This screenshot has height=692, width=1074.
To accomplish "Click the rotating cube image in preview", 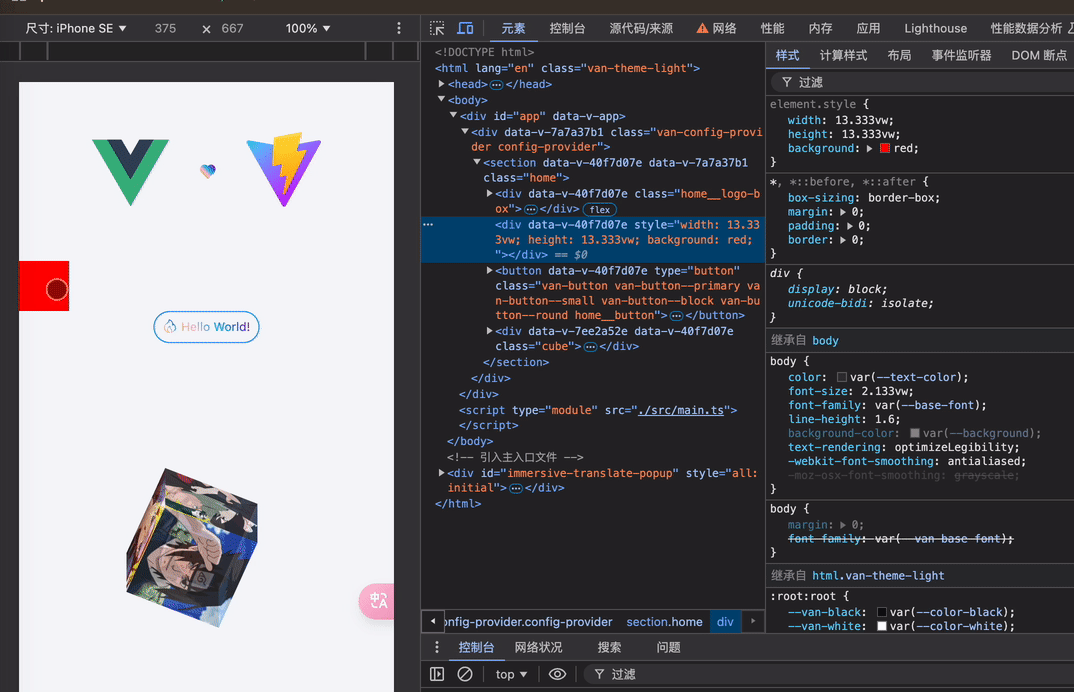I will coord(192,547).
